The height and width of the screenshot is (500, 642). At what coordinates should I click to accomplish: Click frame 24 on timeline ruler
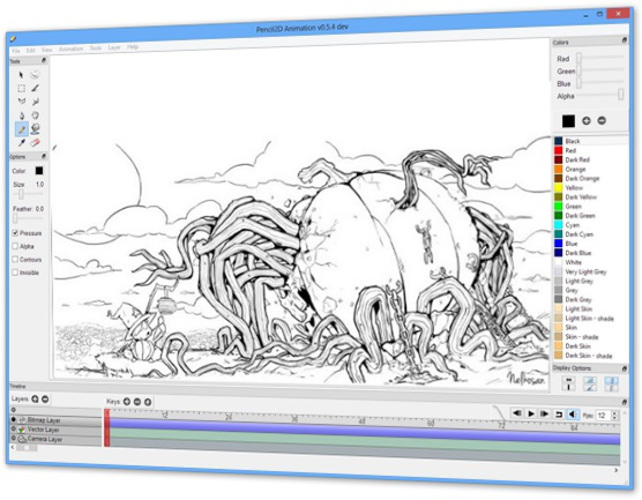[228, 417]
